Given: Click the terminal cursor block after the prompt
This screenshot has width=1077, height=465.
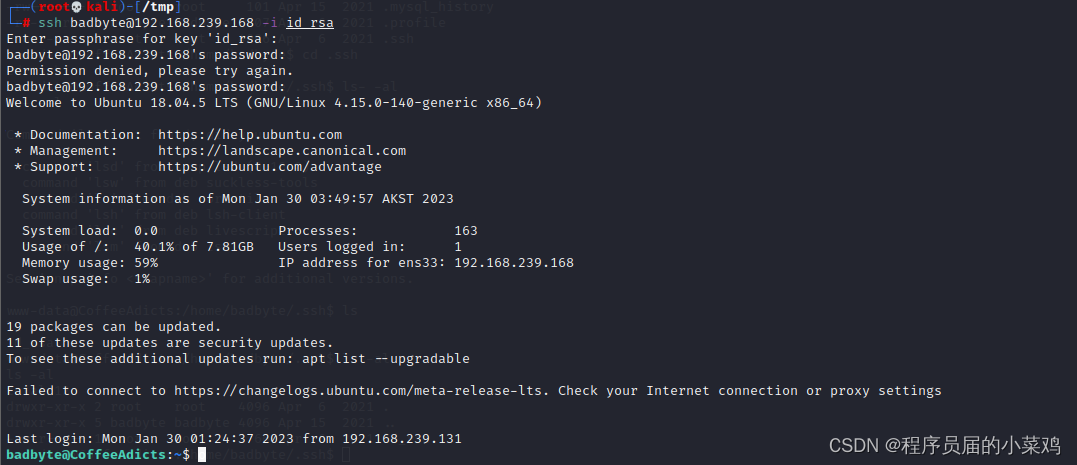Looking at the screenshot, I should coord(202,455).
